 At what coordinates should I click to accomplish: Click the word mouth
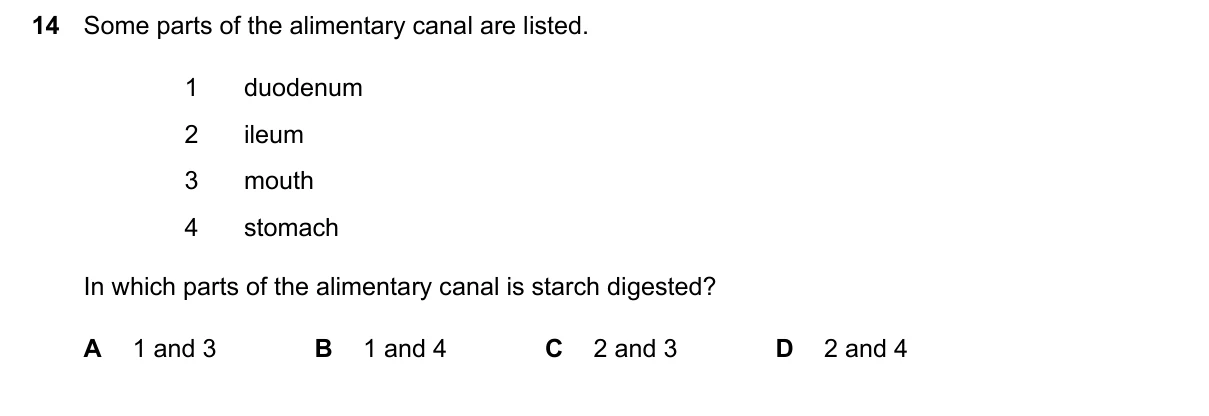(279, 181)
